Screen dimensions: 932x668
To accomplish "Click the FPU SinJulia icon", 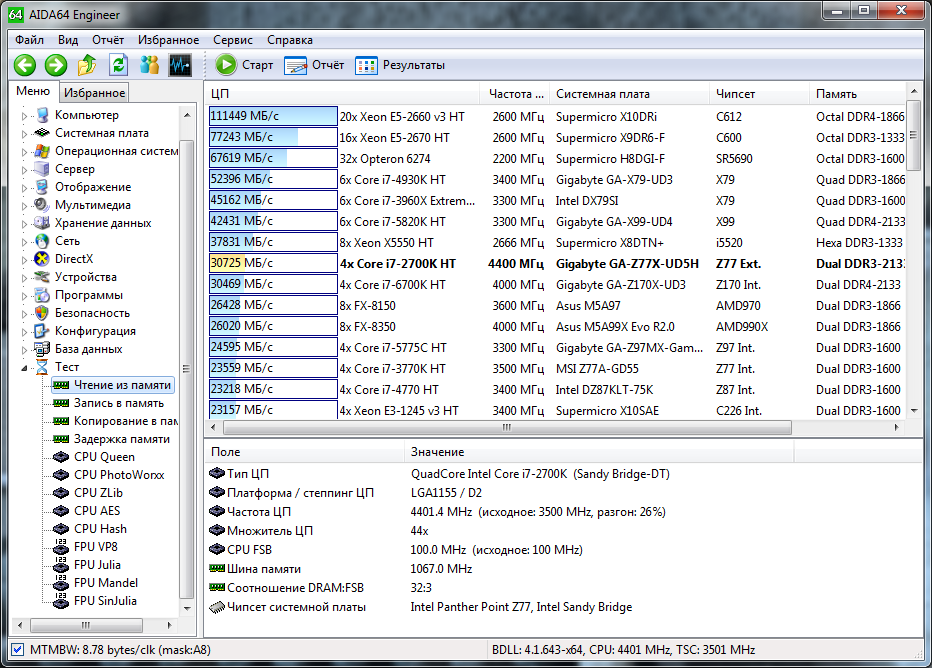I will pyautogui.click(x=61, y=600).
